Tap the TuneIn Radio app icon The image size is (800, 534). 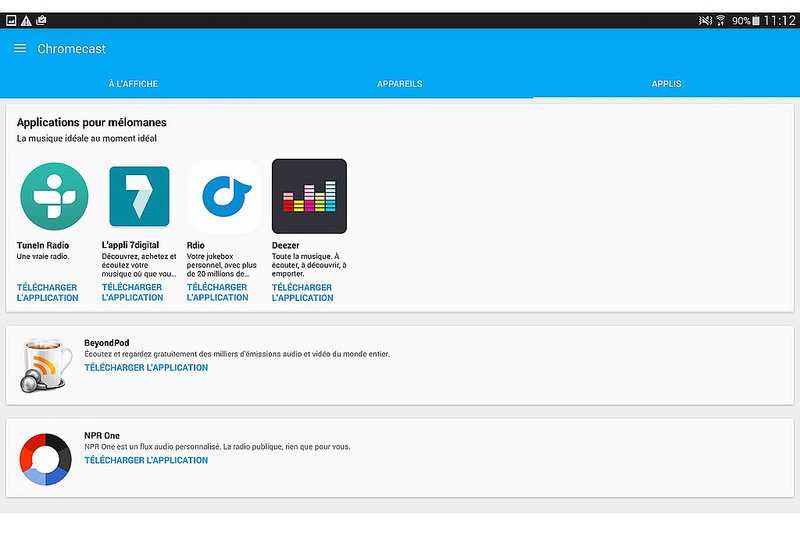54,196
